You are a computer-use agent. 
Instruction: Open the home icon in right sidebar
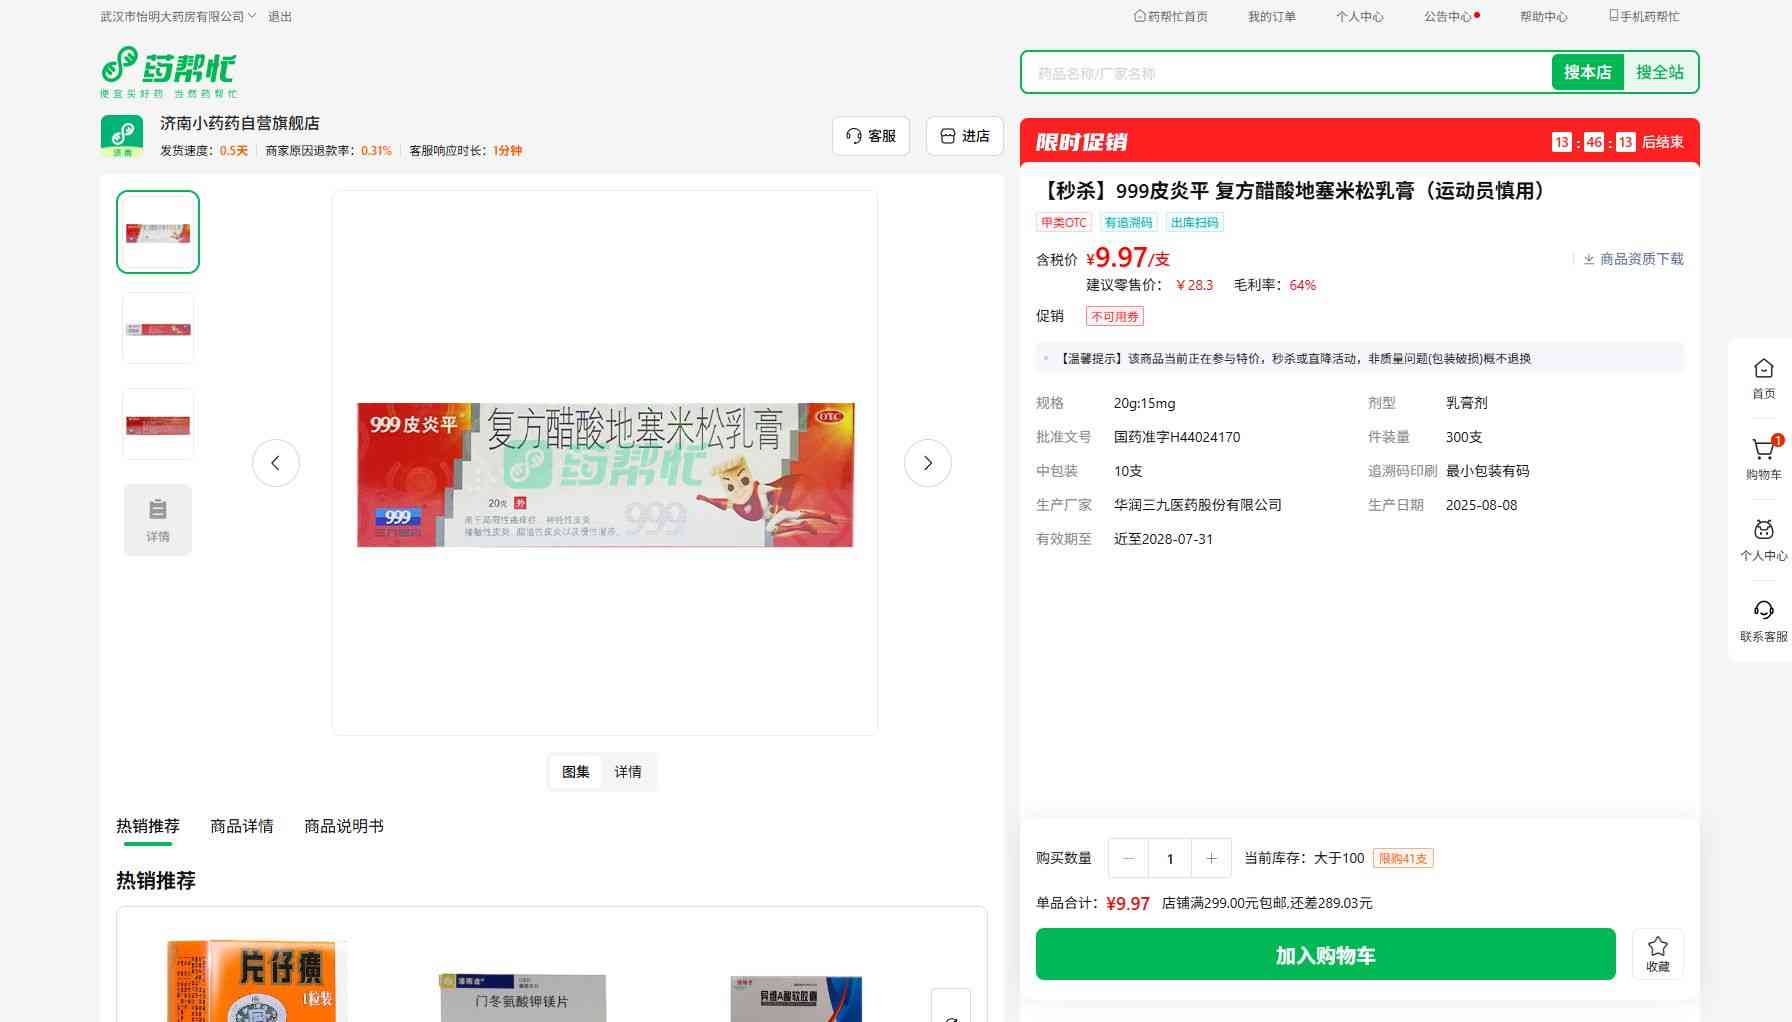click(x=1763, y=370)
